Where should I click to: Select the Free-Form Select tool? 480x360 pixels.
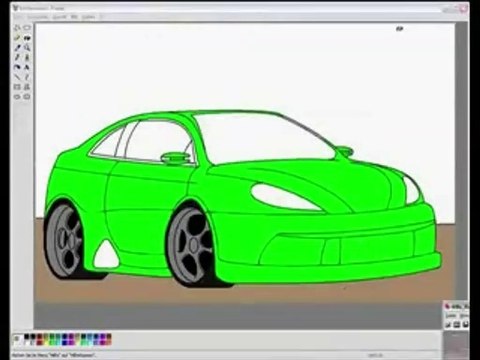coord(17,28)
